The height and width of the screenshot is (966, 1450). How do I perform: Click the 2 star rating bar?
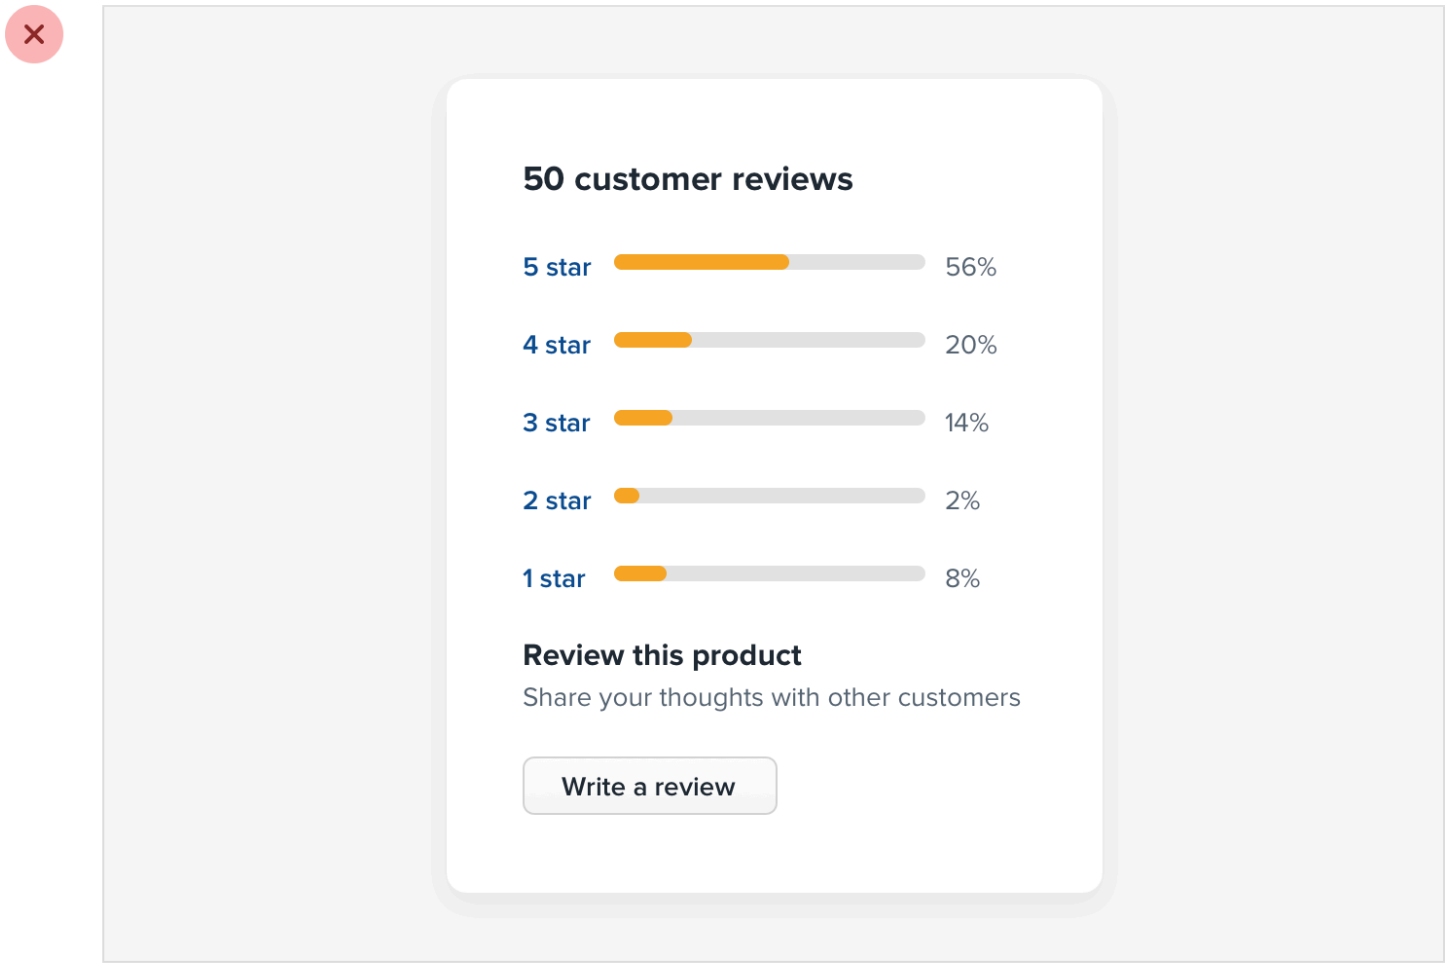[768, 496]
